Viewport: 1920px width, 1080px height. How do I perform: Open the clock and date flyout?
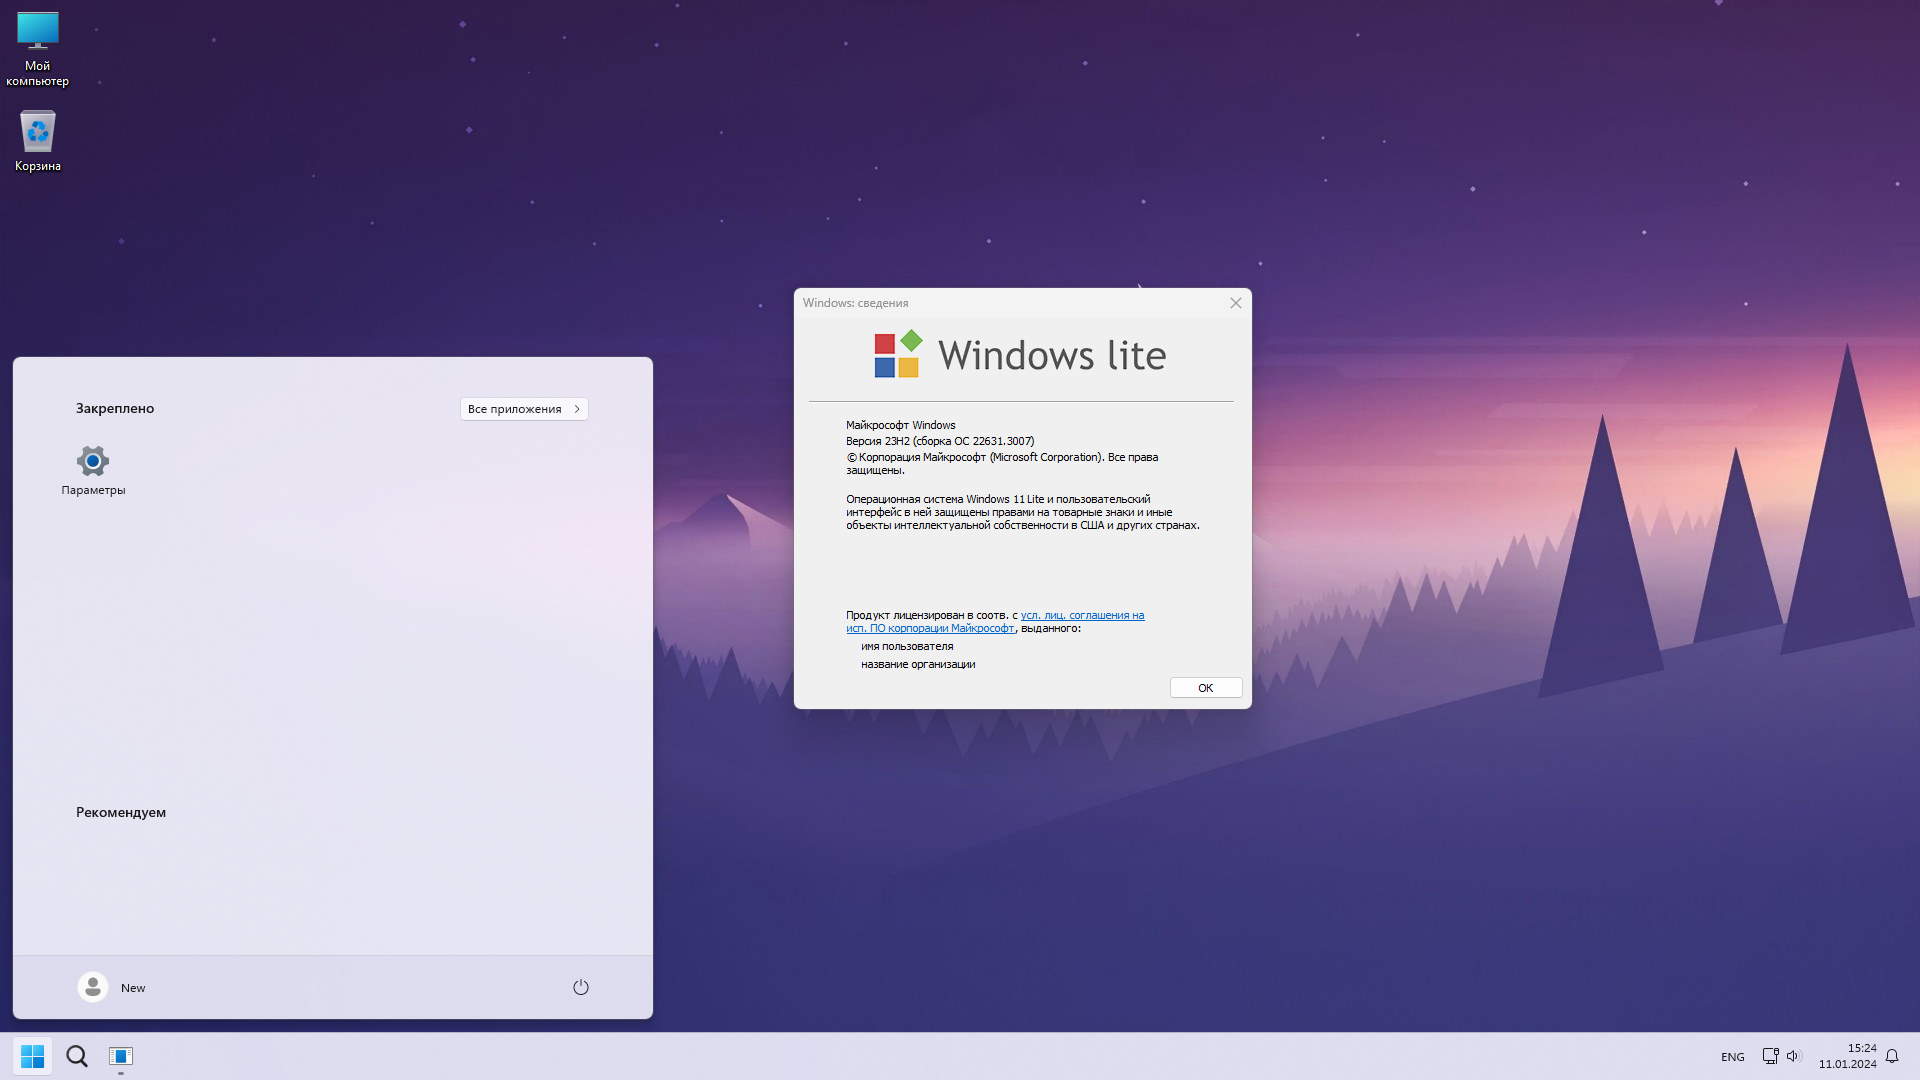(x=1847, y=1056)
